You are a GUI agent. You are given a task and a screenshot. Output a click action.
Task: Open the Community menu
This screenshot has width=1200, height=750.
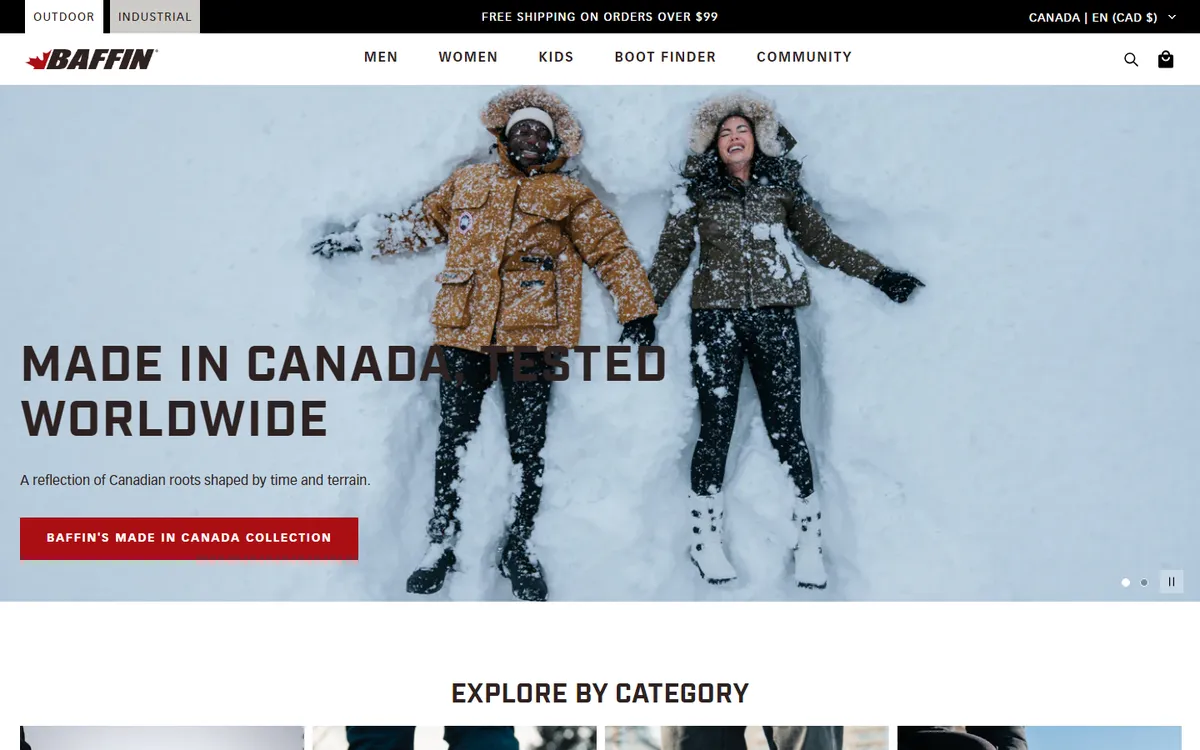coord(804,57)
